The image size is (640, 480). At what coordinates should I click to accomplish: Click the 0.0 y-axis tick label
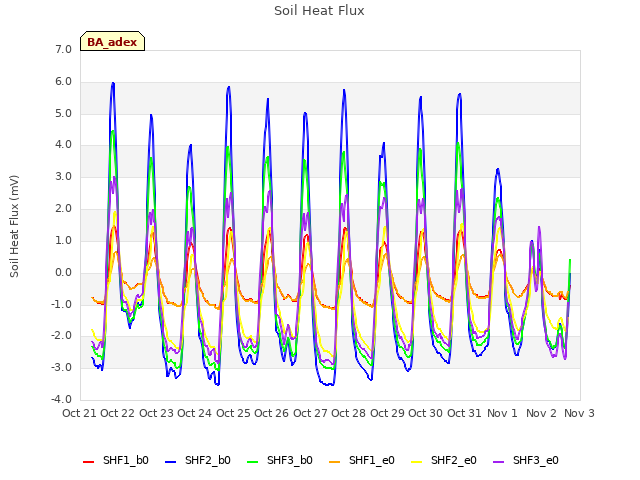pos(63,273)
